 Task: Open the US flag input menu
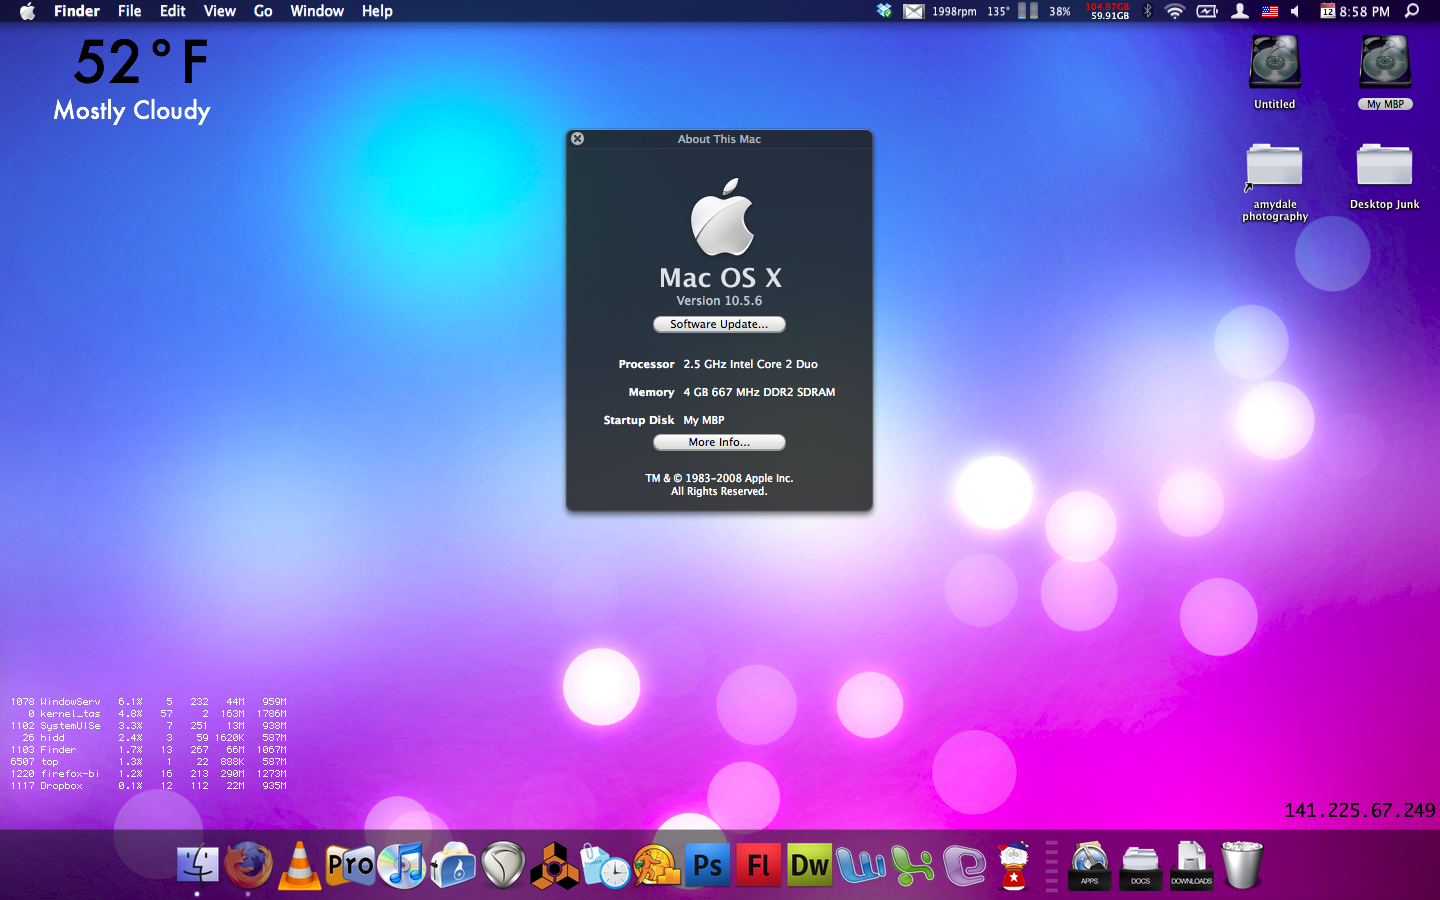coord(1270,11)
